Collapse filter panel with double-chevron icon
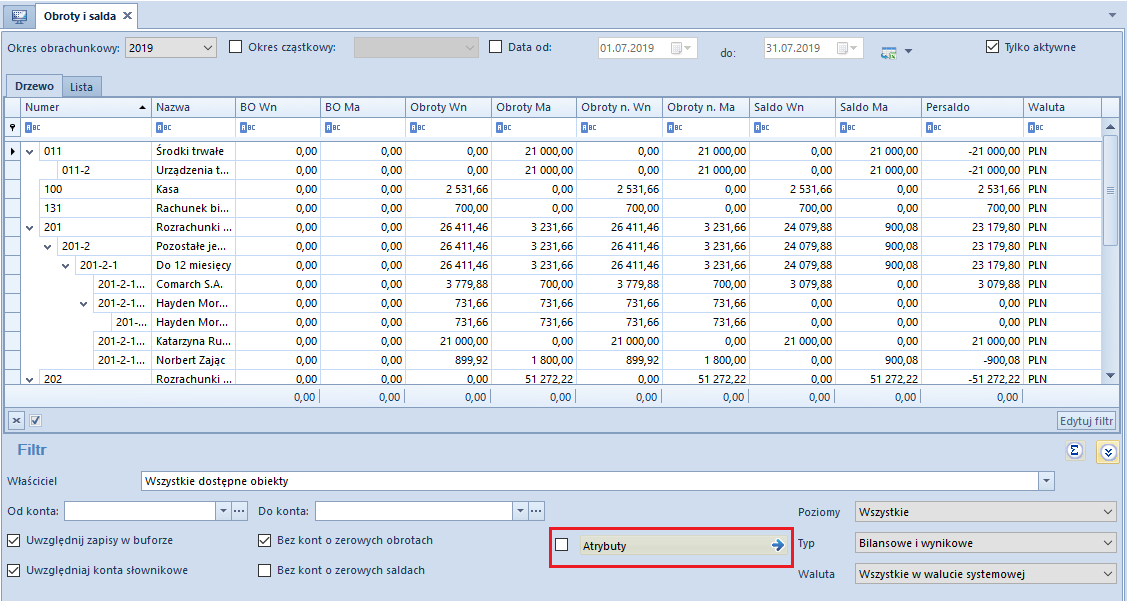The height and width of the screenshot is (602, 1127). pyautogui.click(x=1108, y=452)
